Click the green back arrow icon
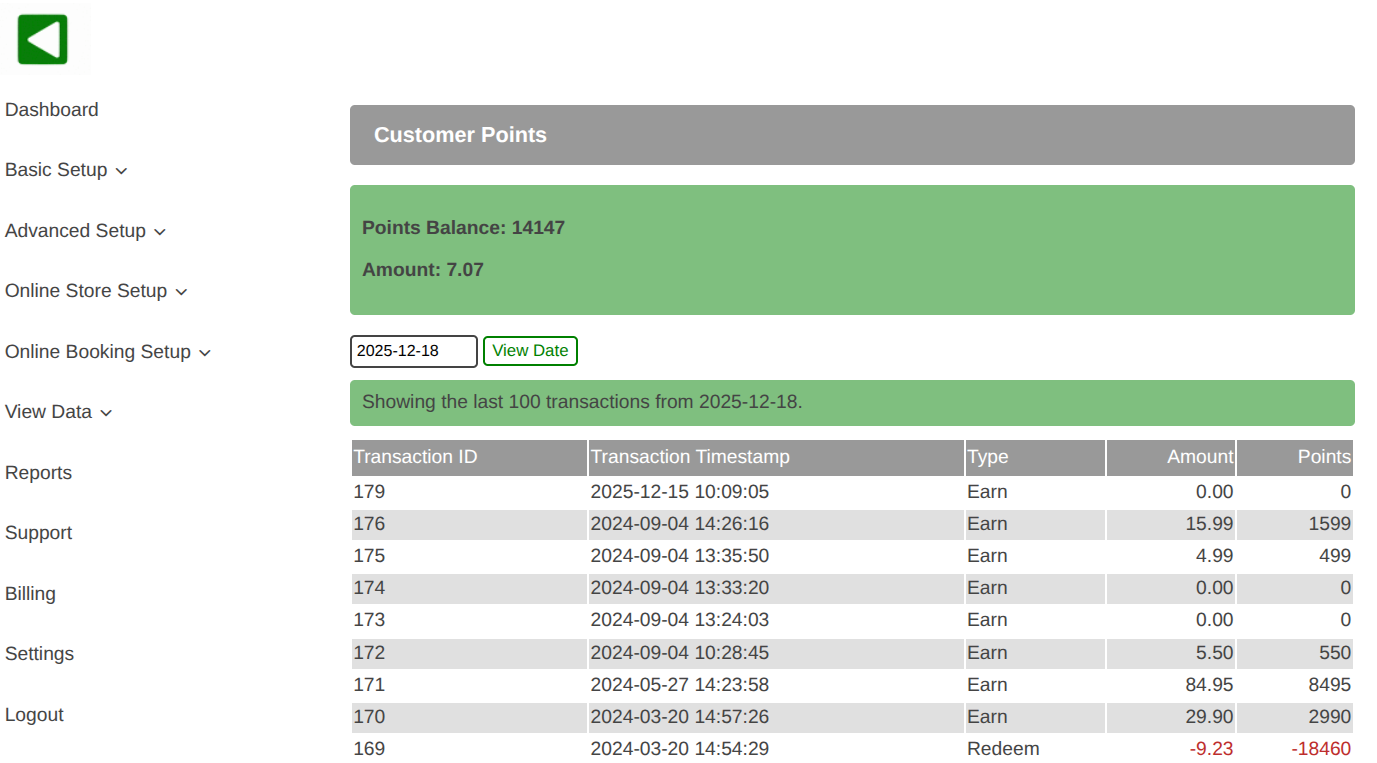The image size is (1377, 763). [42, 40]
